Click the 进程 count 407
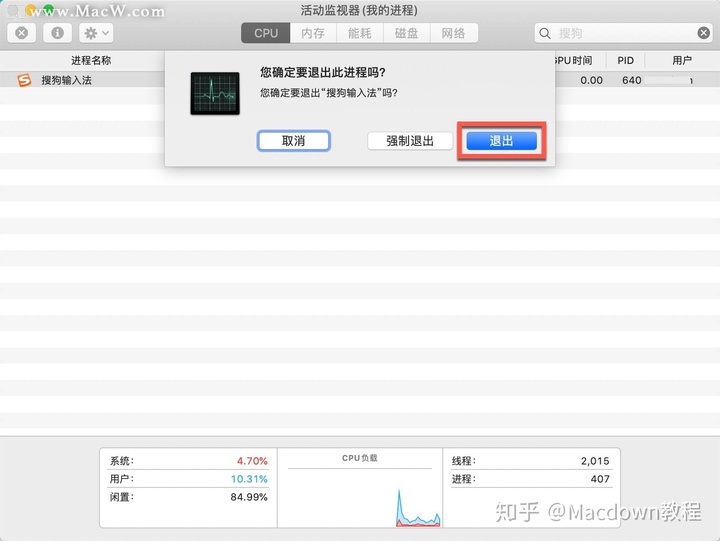Screen dimensions: 720x541 [x=600, y=479]
